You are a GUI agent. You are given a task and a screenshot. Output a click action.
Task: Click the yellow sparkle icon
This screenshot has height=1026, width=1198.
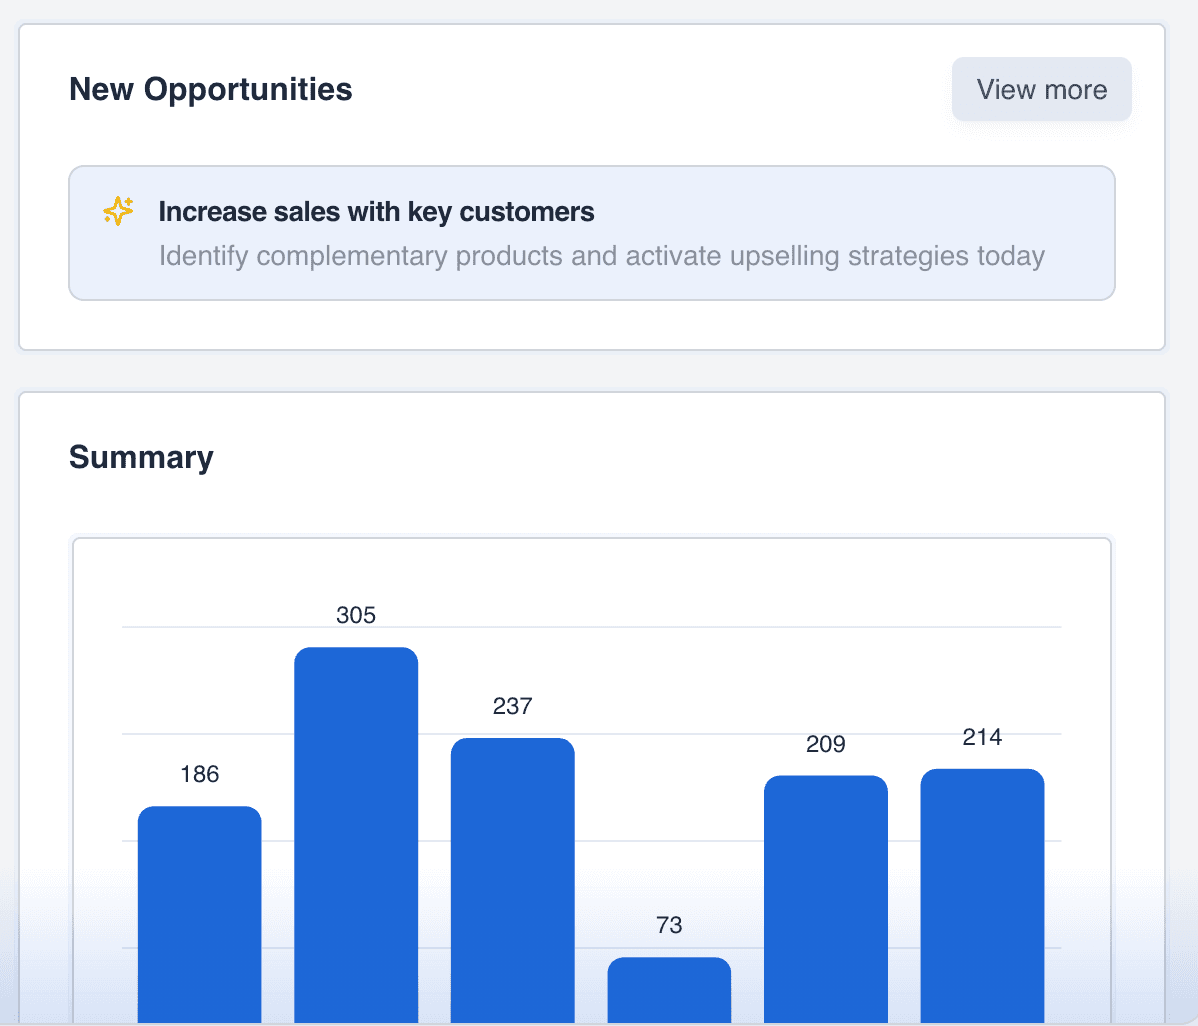point(118,211)
